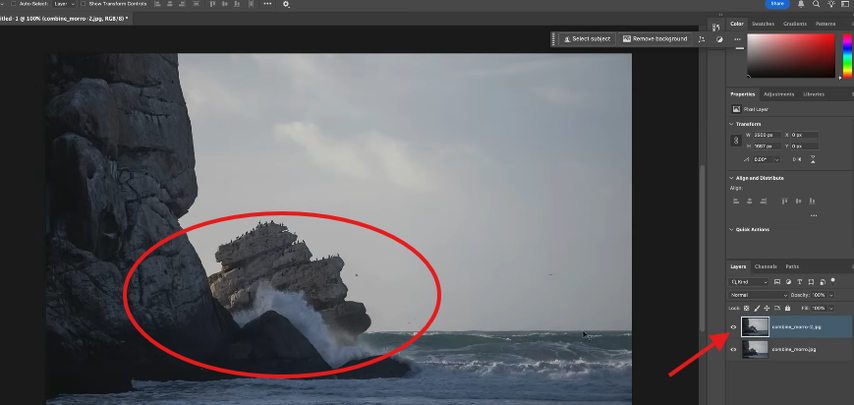Click the half-circle adjustment layer icon in task bar
The height and width of the screenshot is (405, 854).
coord(719,39)
